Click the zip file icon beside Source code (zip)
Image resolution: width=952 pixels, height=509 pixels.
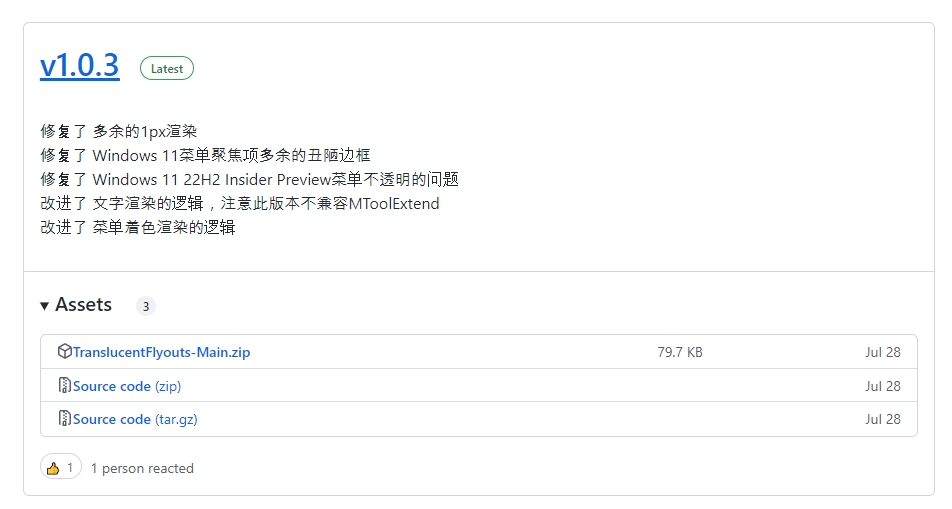coord(64,385)
